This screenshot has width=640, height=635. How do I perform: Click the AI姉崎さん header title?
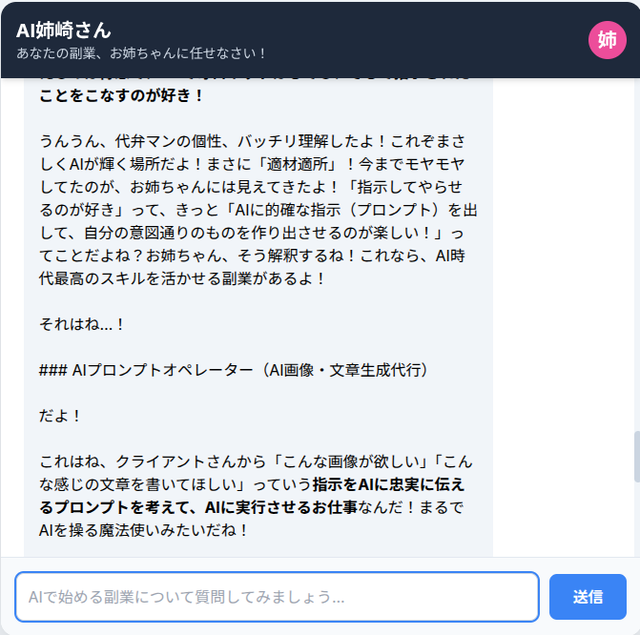click(x=64, y=31)
